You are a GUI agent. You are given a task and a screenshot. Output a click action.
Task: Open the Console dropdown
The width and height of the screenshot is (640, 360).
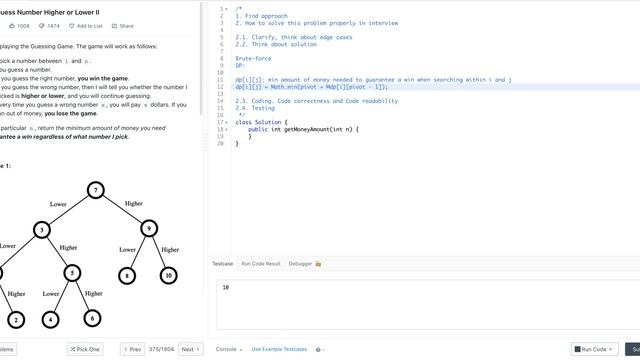pos(229,349)
